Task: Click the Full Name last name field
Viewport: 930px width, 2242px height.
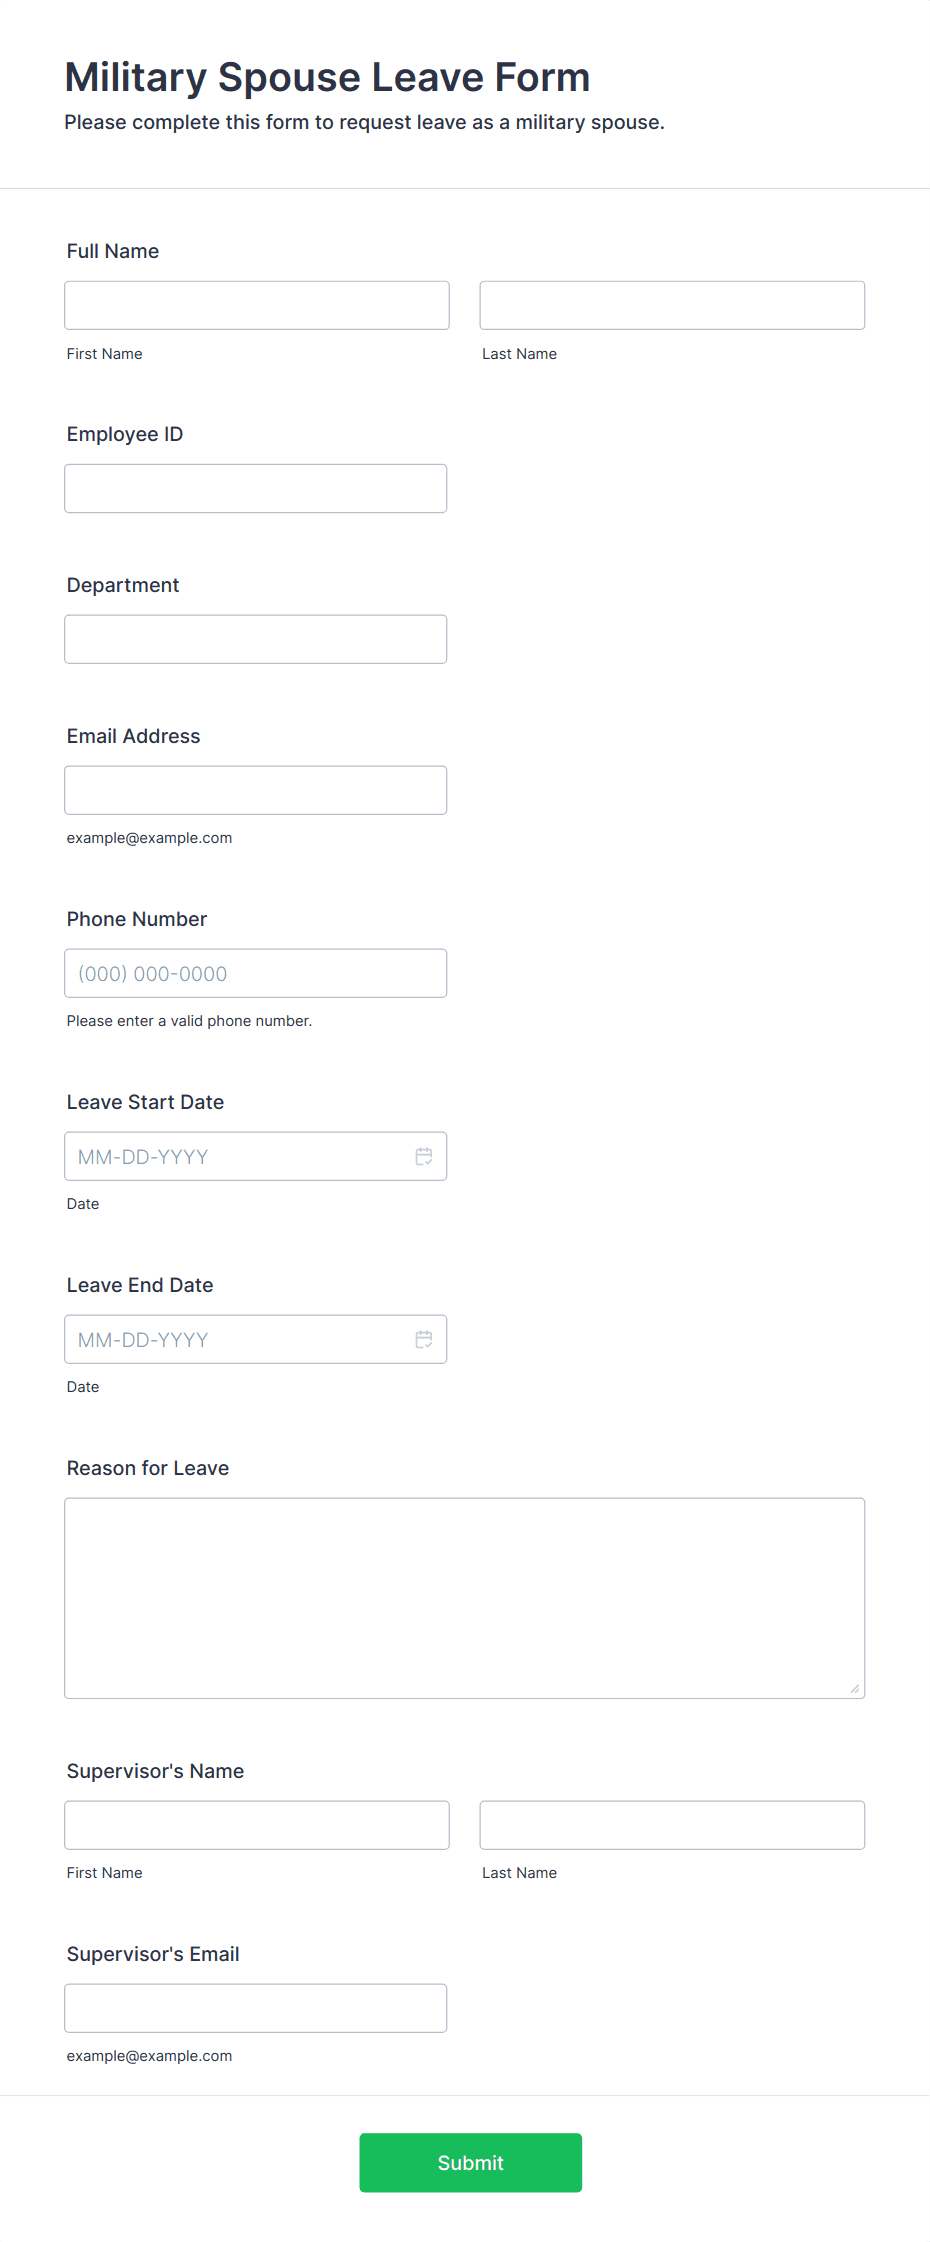Action: (x=672, y=305)
